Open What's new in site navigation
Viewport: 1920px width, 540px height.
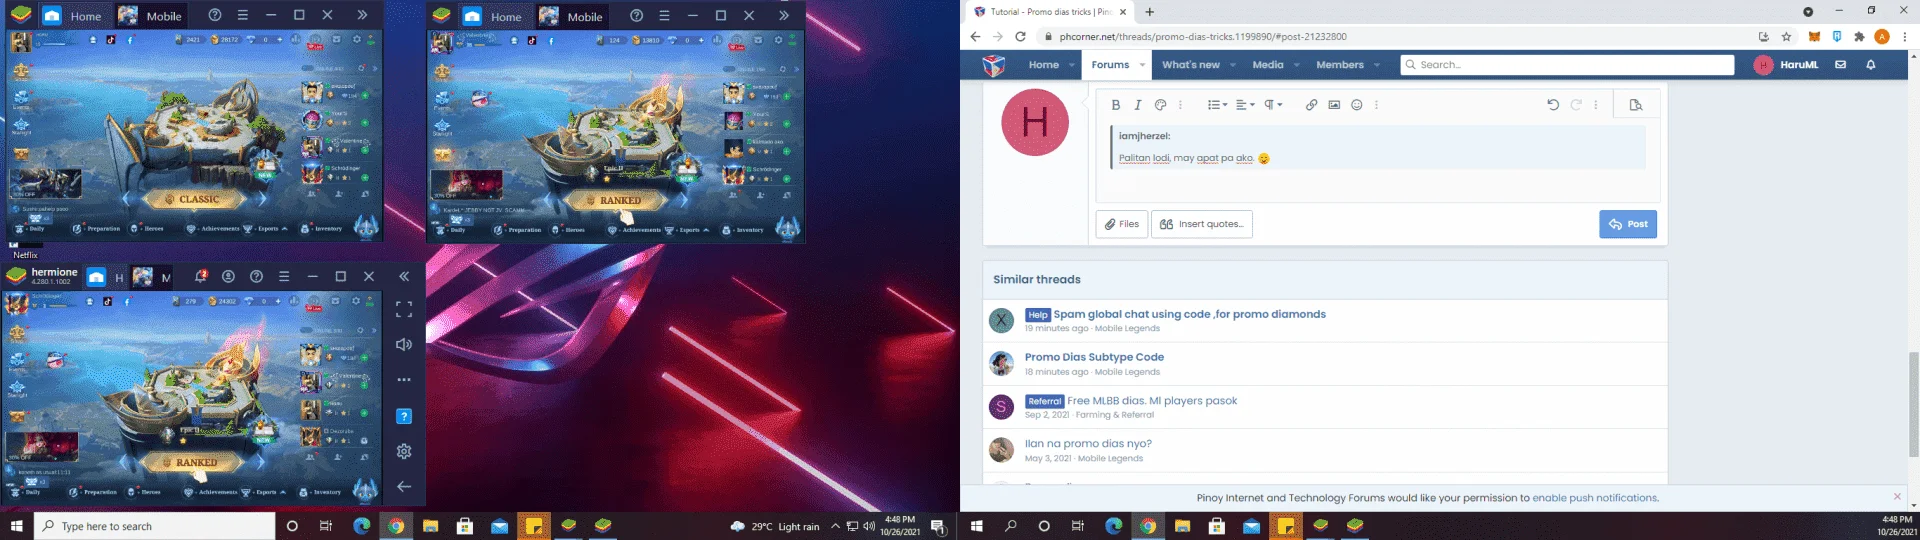tap(1191, 65)
